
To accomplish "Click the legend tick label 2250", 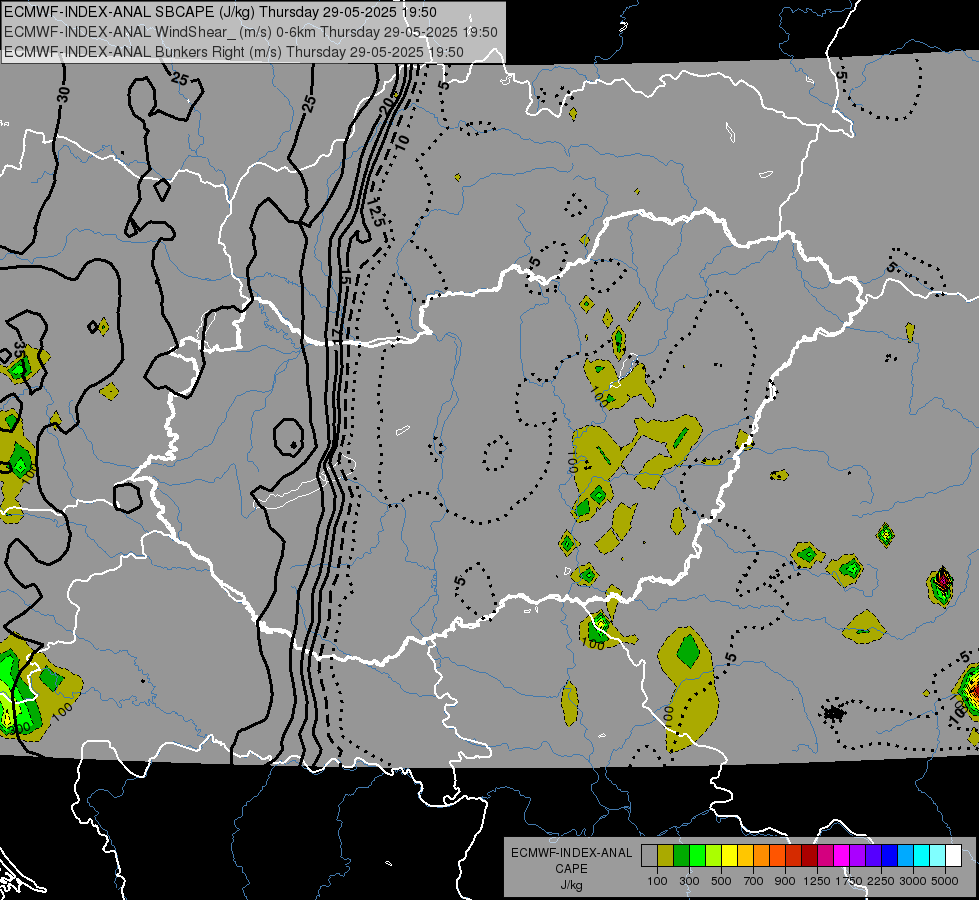I will pos(881,881).
